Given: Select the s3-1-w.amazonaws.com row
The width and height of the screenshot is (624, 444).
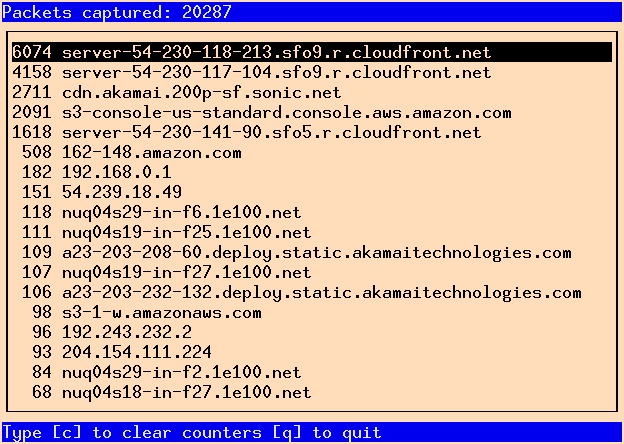Looking at the screenshot, I should coord(312,312).
